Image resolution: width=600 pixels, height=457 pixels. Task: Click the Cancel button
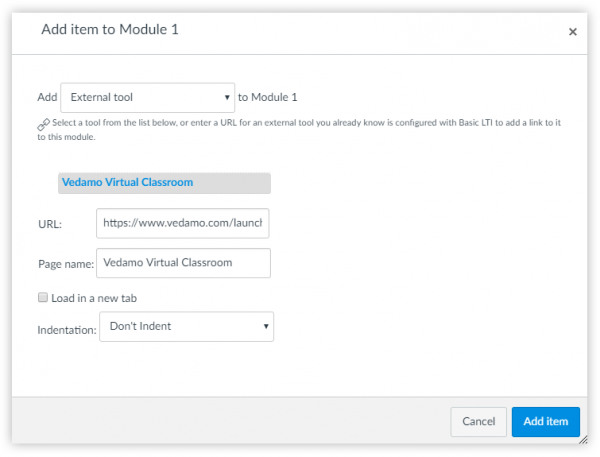(x=479, y=422)
